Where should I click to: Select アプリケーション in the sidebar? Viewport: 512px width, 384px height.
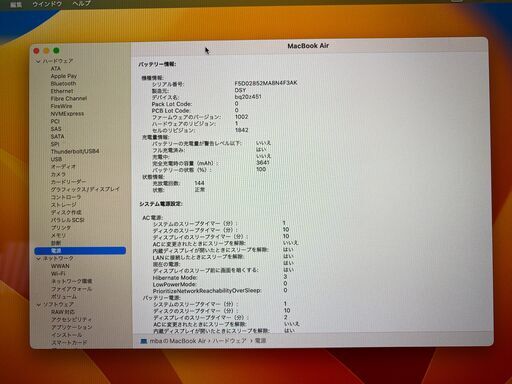click(71, 327)
